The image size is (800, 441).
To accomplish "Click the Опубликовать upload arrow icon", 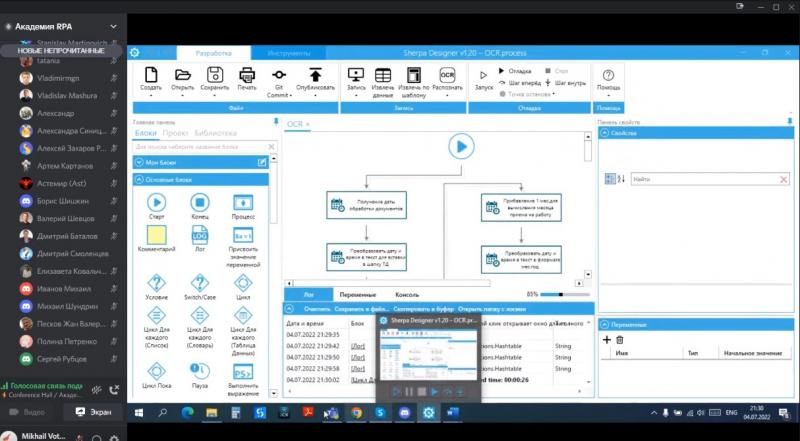I will (315, 75).
